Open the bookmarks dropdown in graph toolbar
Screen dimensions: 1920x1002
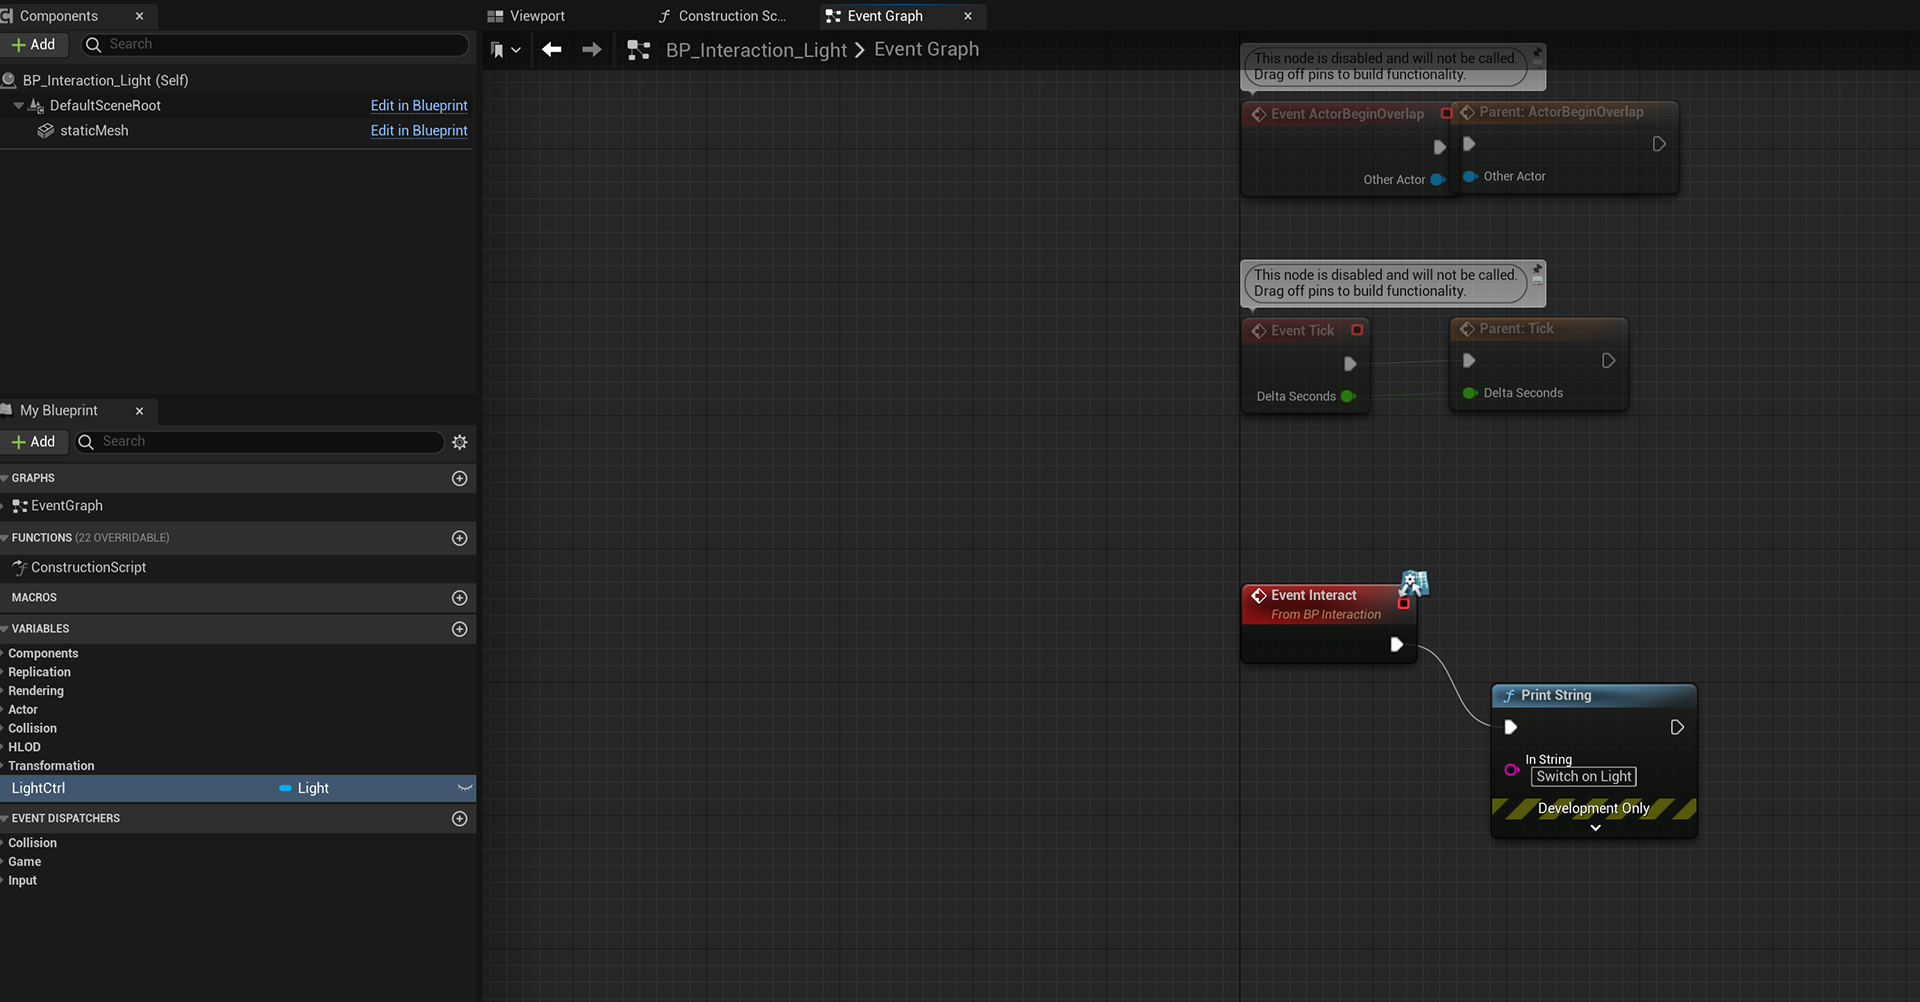pyautogui.click(x=506, y=50)
